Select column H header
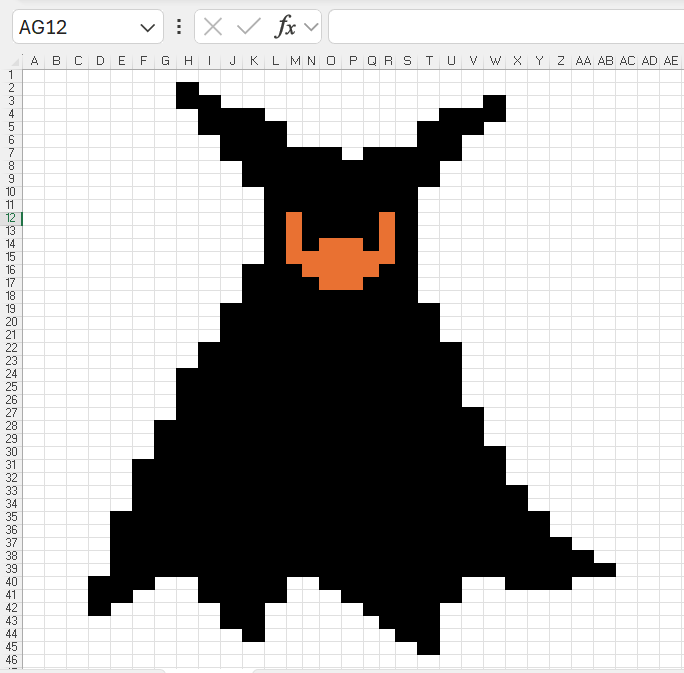Screen dimensions: 684x673 pyautogui.click(x=188, y=61)
